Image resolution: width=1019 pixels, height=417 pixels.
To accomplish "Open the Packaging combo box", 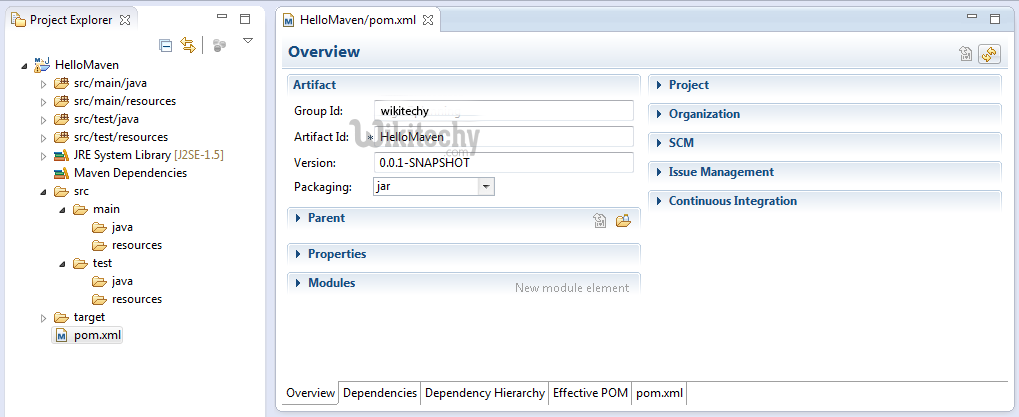I will click(x=485, y=186).
